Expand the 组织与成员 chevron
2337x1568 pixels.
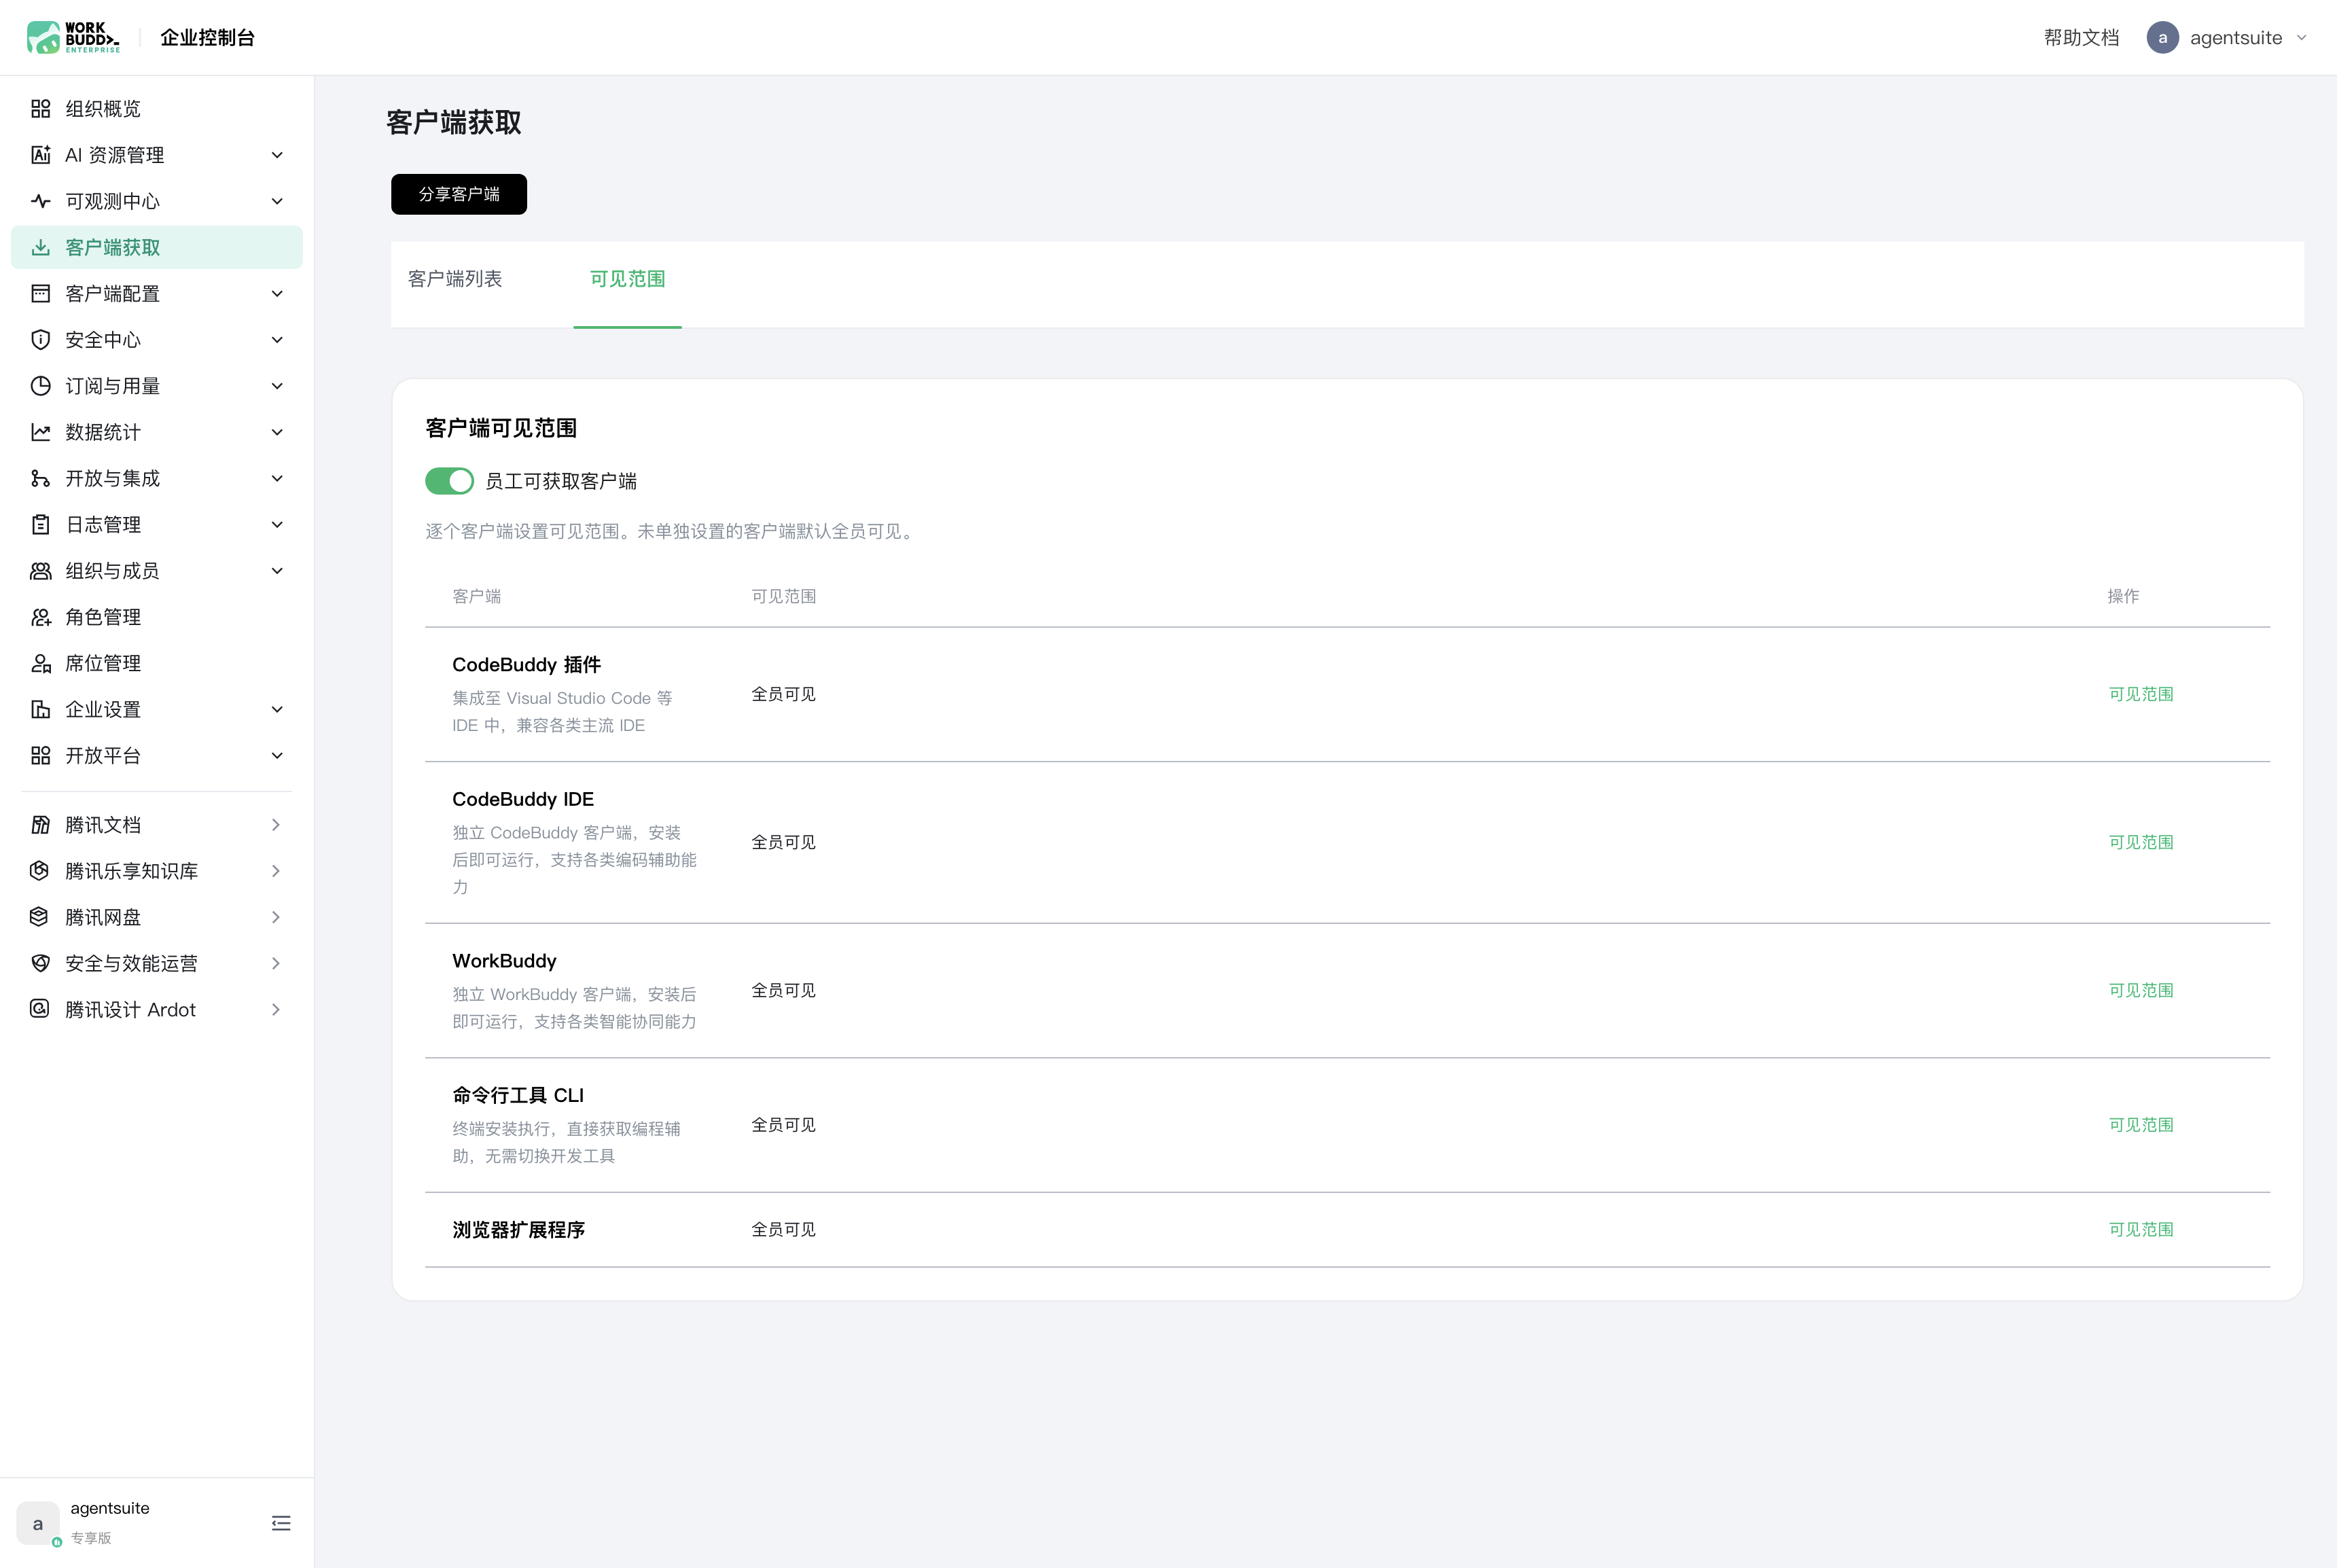click(x=277, y=571)
